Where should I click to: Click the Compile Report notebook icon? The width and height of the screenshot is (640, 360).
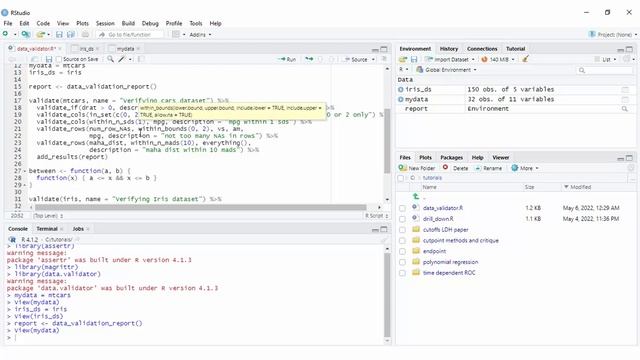141,59
